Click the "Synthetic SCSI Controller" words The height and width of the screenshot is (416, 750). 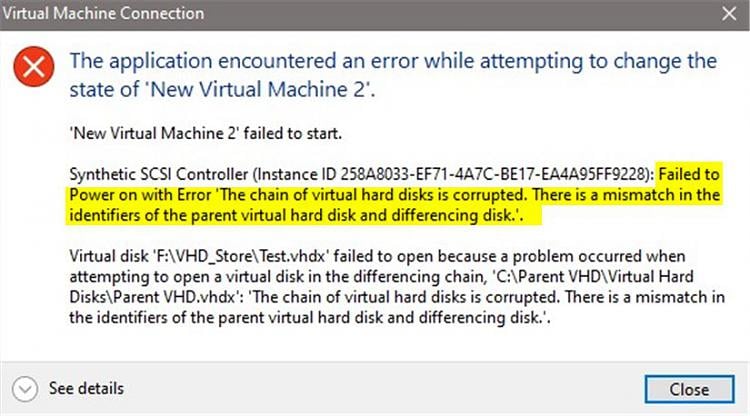pos(159,174)
